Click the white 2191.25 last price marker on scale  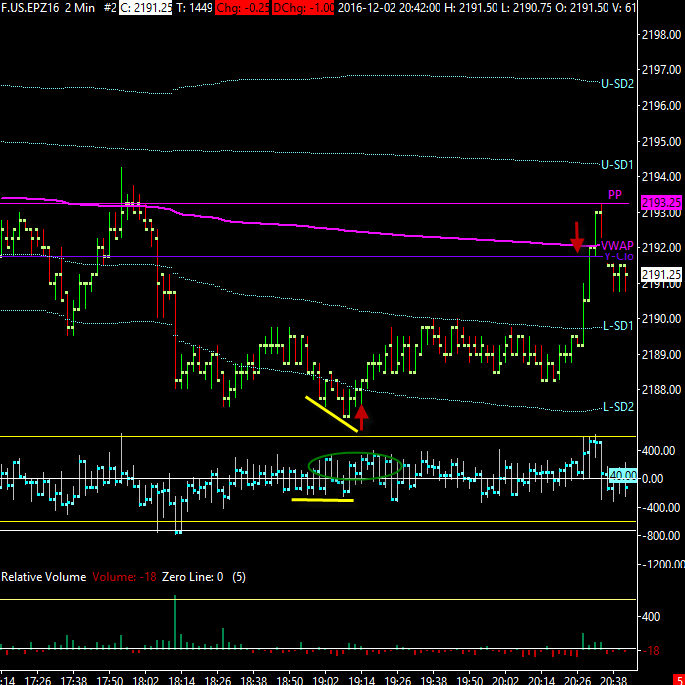pyautogui.click(x=661, y=275)
